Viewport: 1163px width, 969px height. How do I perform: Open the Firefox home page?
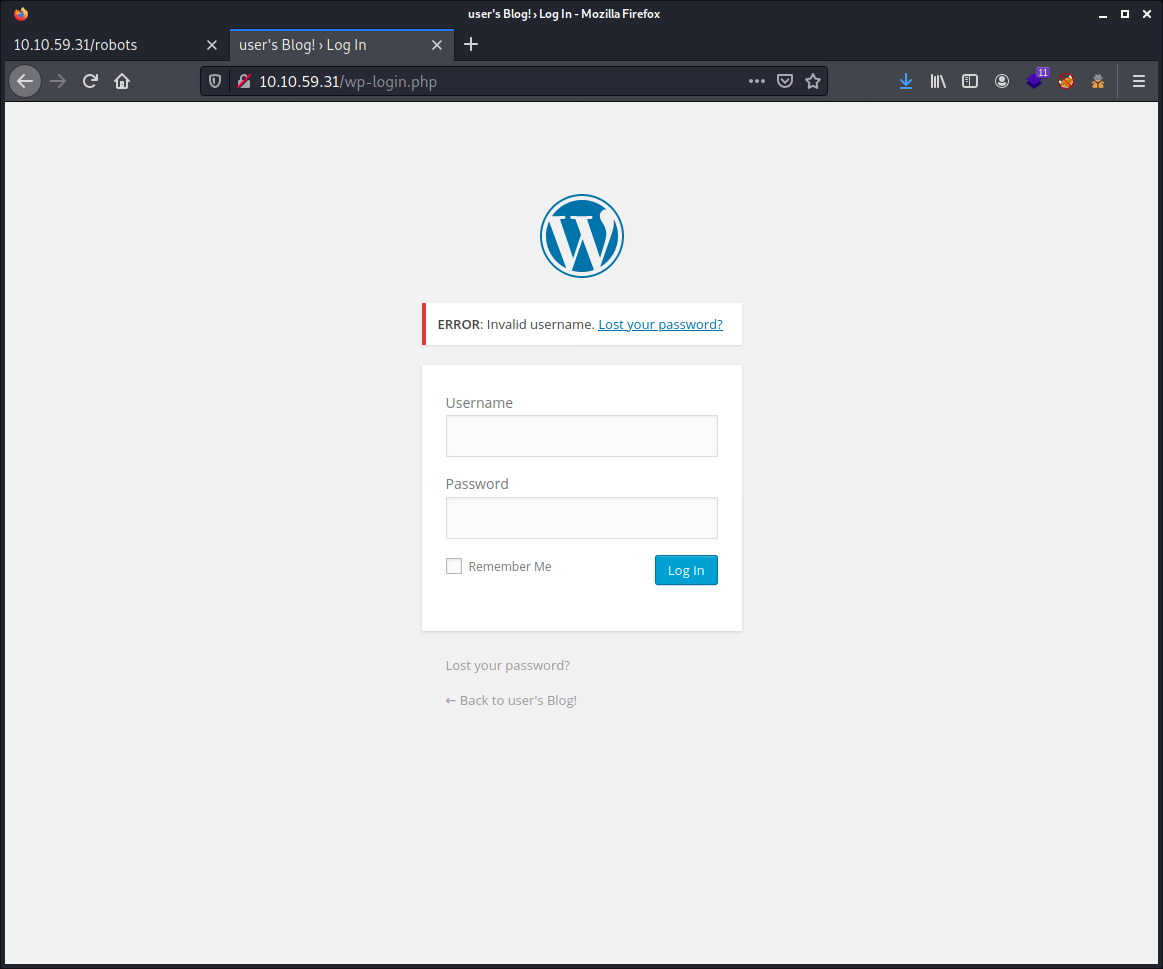pos(122,82)
